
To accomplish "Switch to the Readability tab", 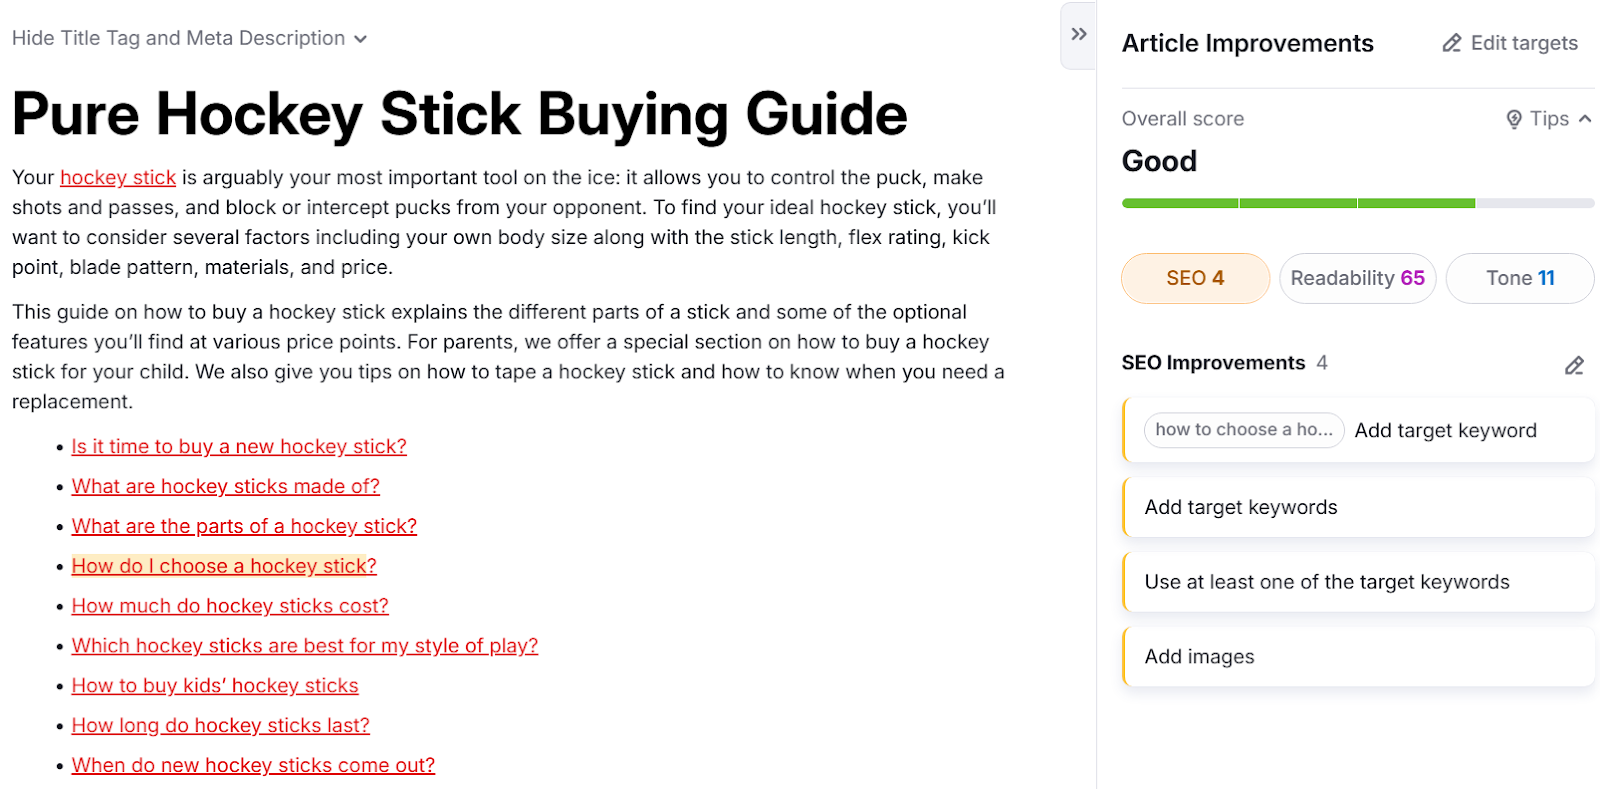I will point(1357,278).
